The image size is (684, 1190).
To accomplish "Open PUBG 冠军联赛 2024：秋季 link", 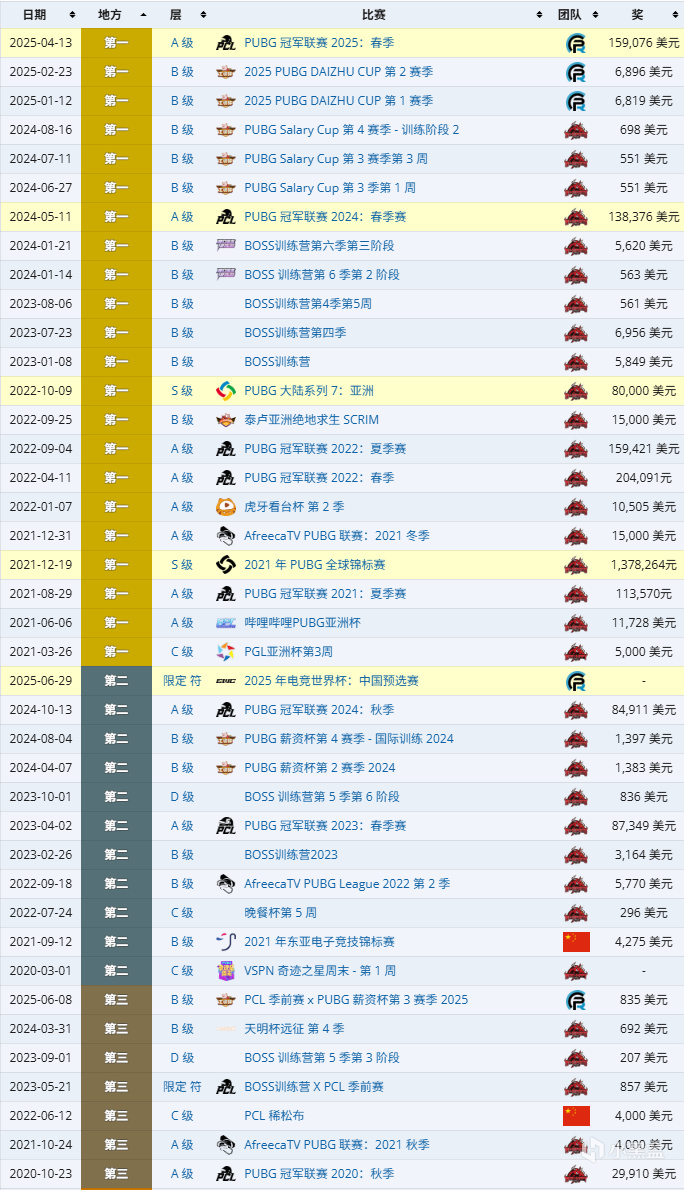I will [x=319, y=710].
